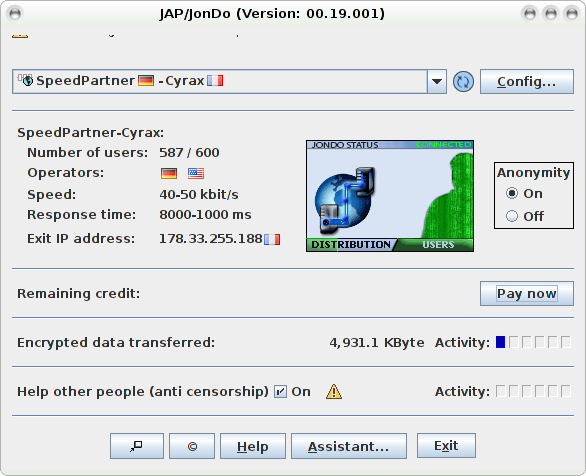Click the compact view window icon button
This screenshot has height=476, width=586.
(x=137, y=446)
